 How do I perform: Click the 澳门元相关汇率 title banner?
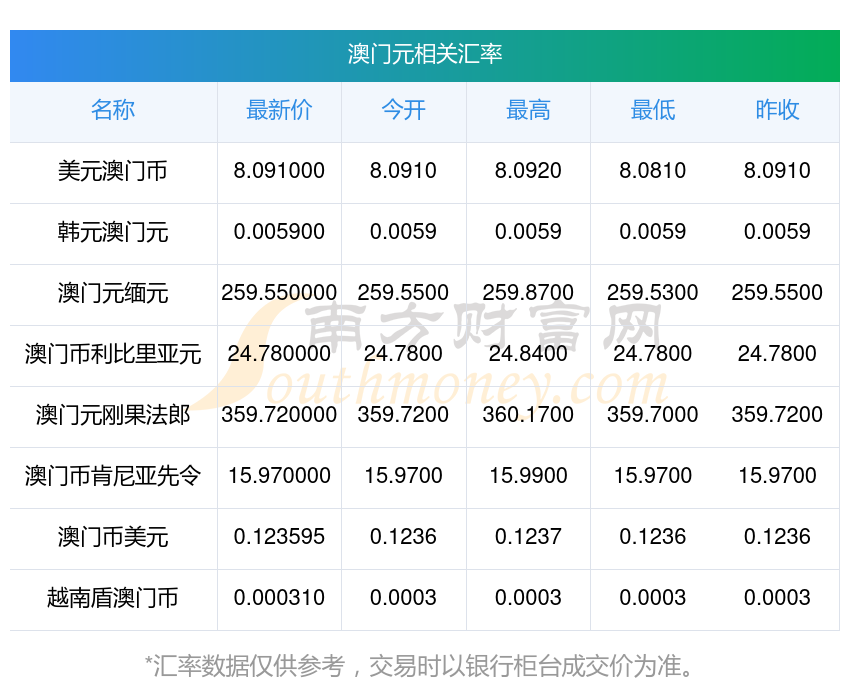coord(425,54)
